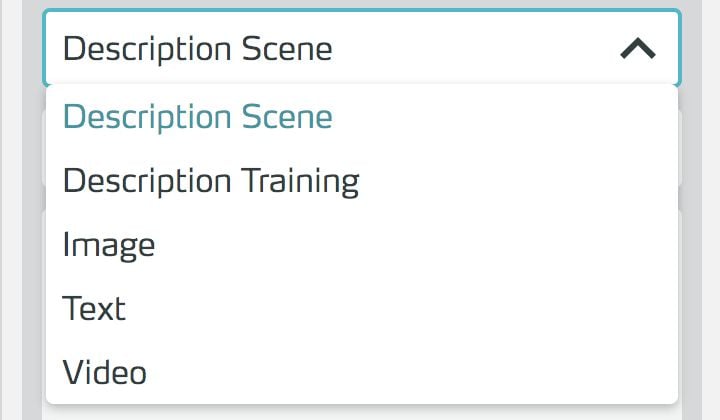Choose the Video option

pos(105,372)
